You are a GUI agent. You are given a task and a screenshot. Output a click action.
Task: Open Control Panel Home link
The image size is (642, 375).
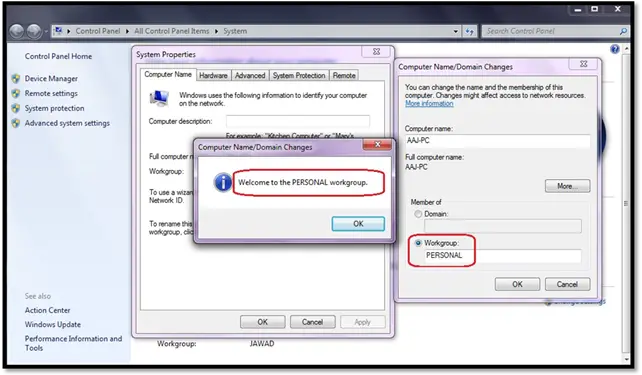(58, 56)
